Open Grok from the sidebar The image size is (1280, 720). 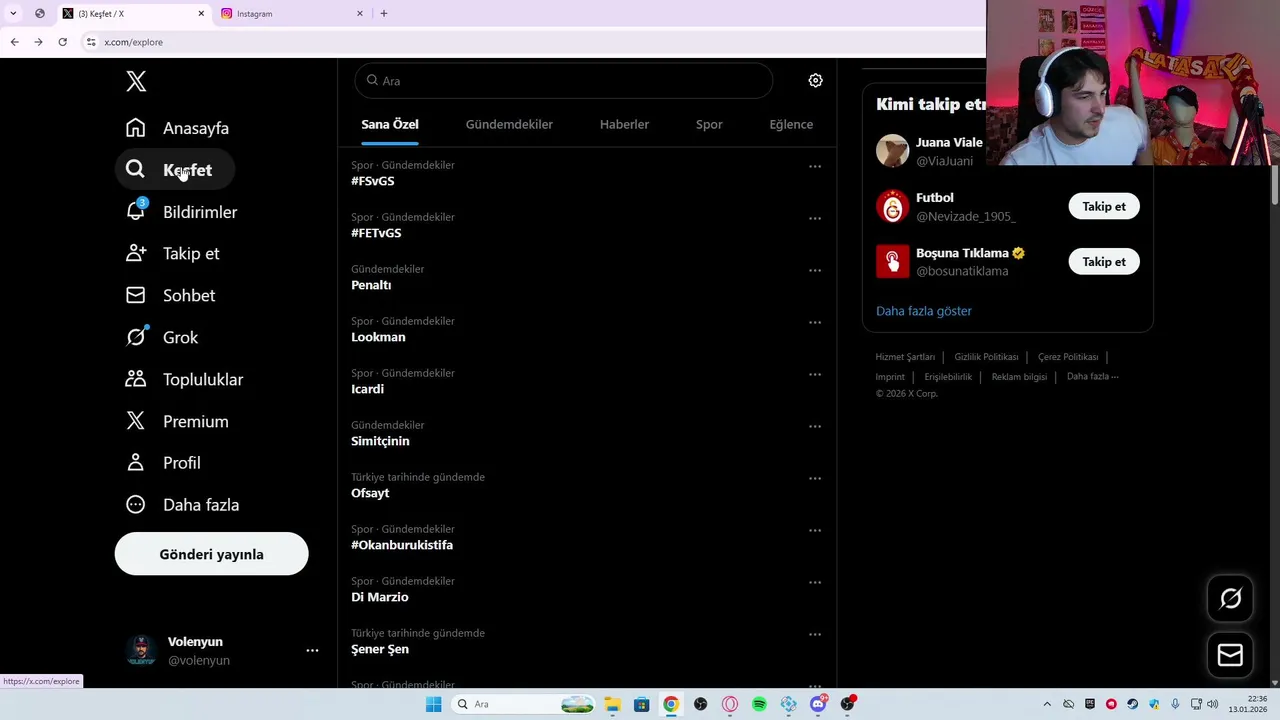coord(162,337)
